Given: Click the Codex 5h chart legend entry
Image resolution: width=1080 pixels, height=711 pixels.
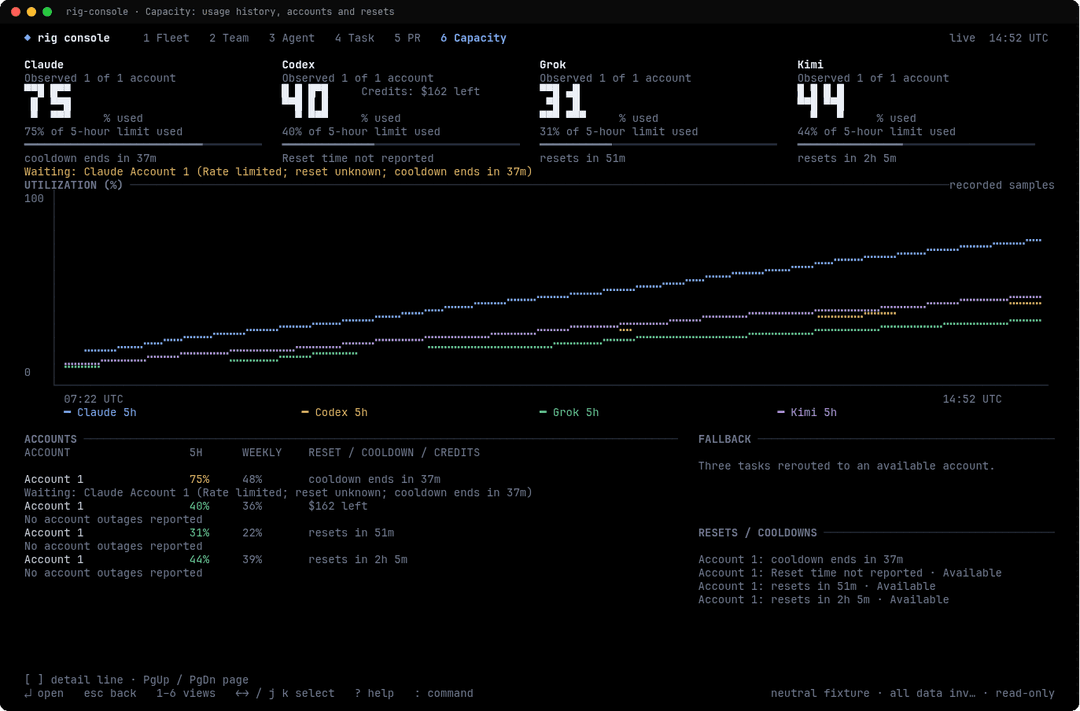Looking at the screenshot, I should click(335, 412).
